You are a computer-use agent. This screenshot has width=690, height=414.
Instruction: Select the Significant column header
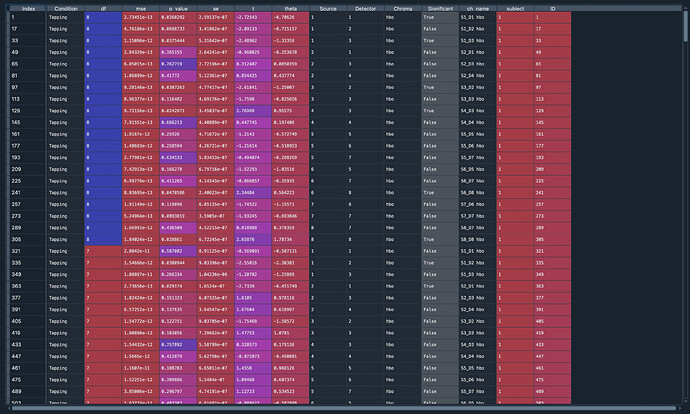pos(440,8)
